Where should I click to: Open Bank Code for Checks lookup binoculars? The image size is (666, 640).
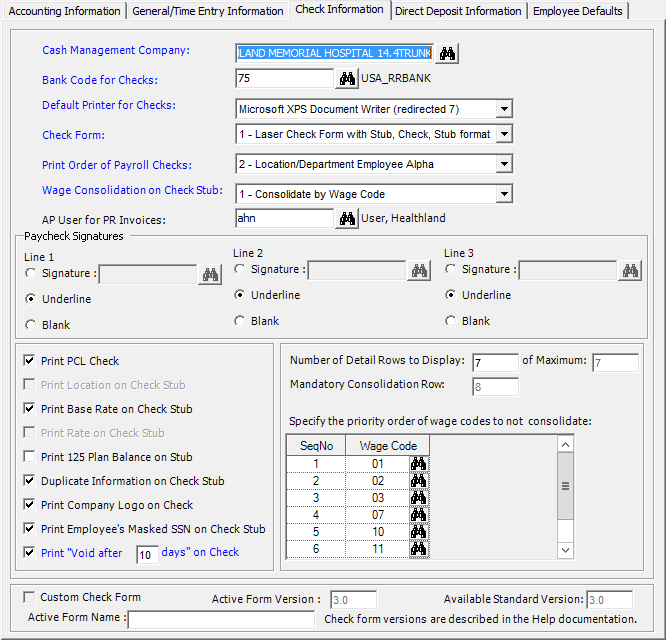[x=347, y=79]
